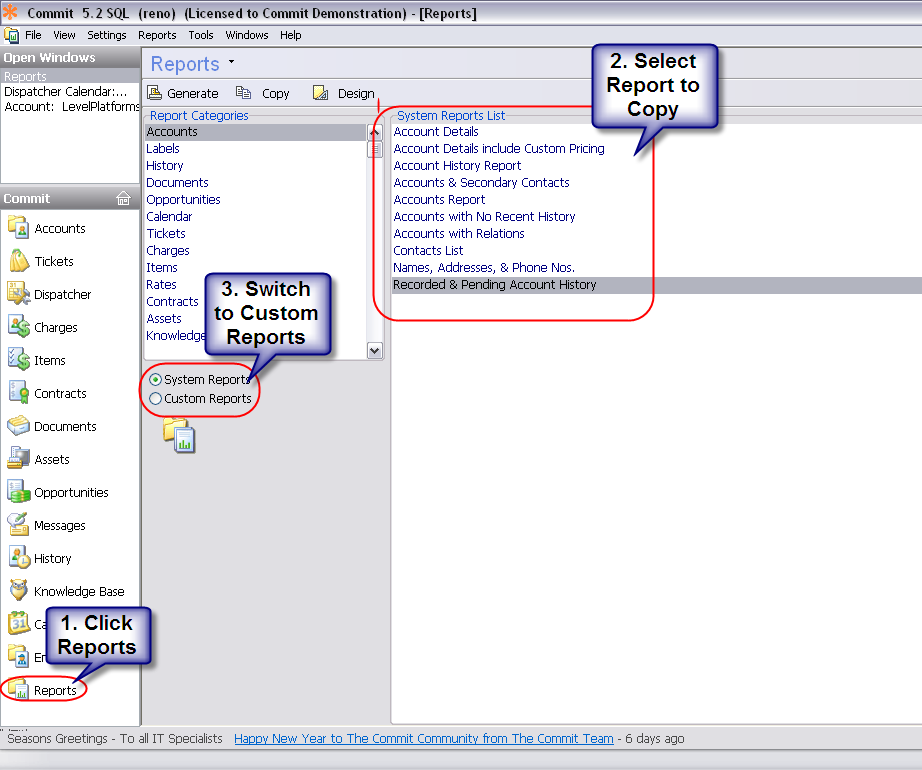
Task: Click the report folder icon below radio buttons
Action: [x=179, y=435]
